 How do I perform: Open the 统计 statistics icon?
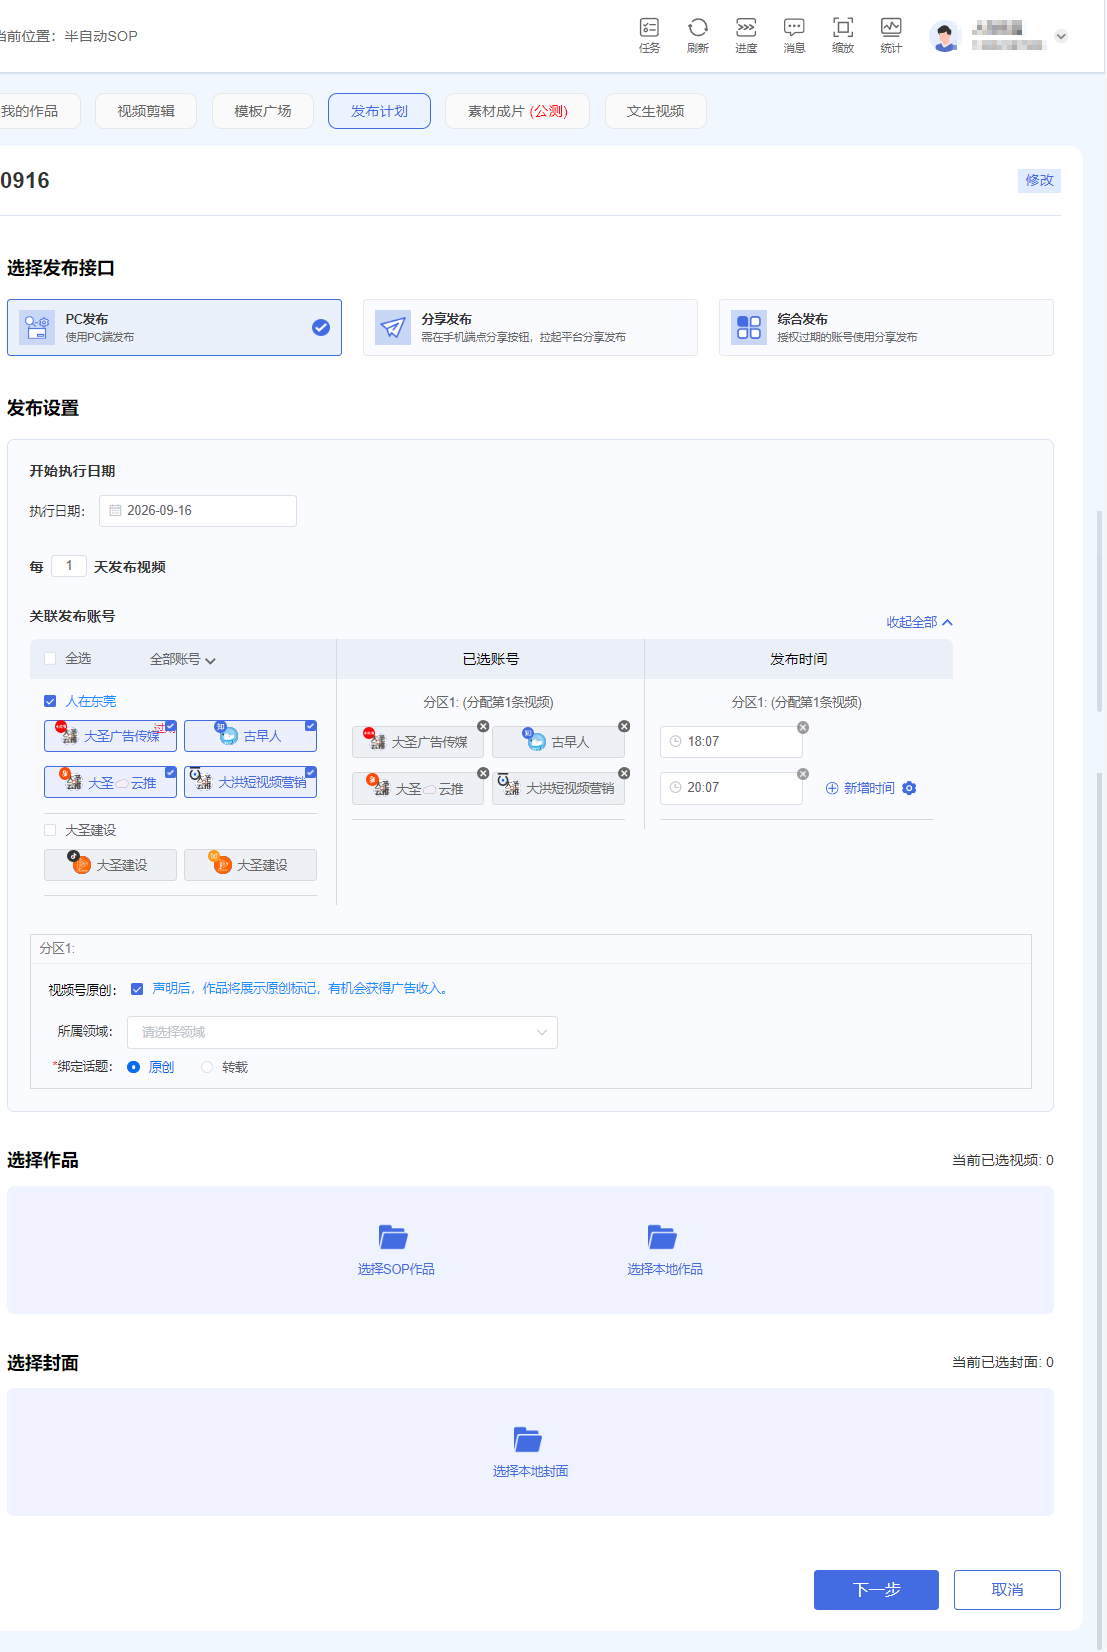(891, 35)
